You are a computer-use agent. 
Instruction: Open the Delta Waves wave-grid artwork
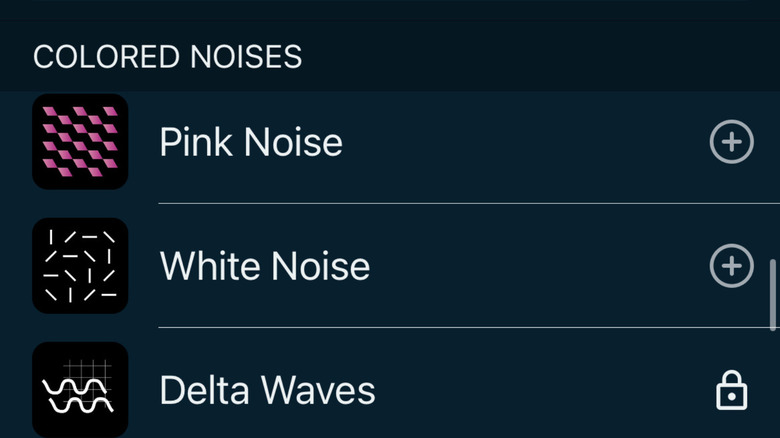tap(80, 389)
